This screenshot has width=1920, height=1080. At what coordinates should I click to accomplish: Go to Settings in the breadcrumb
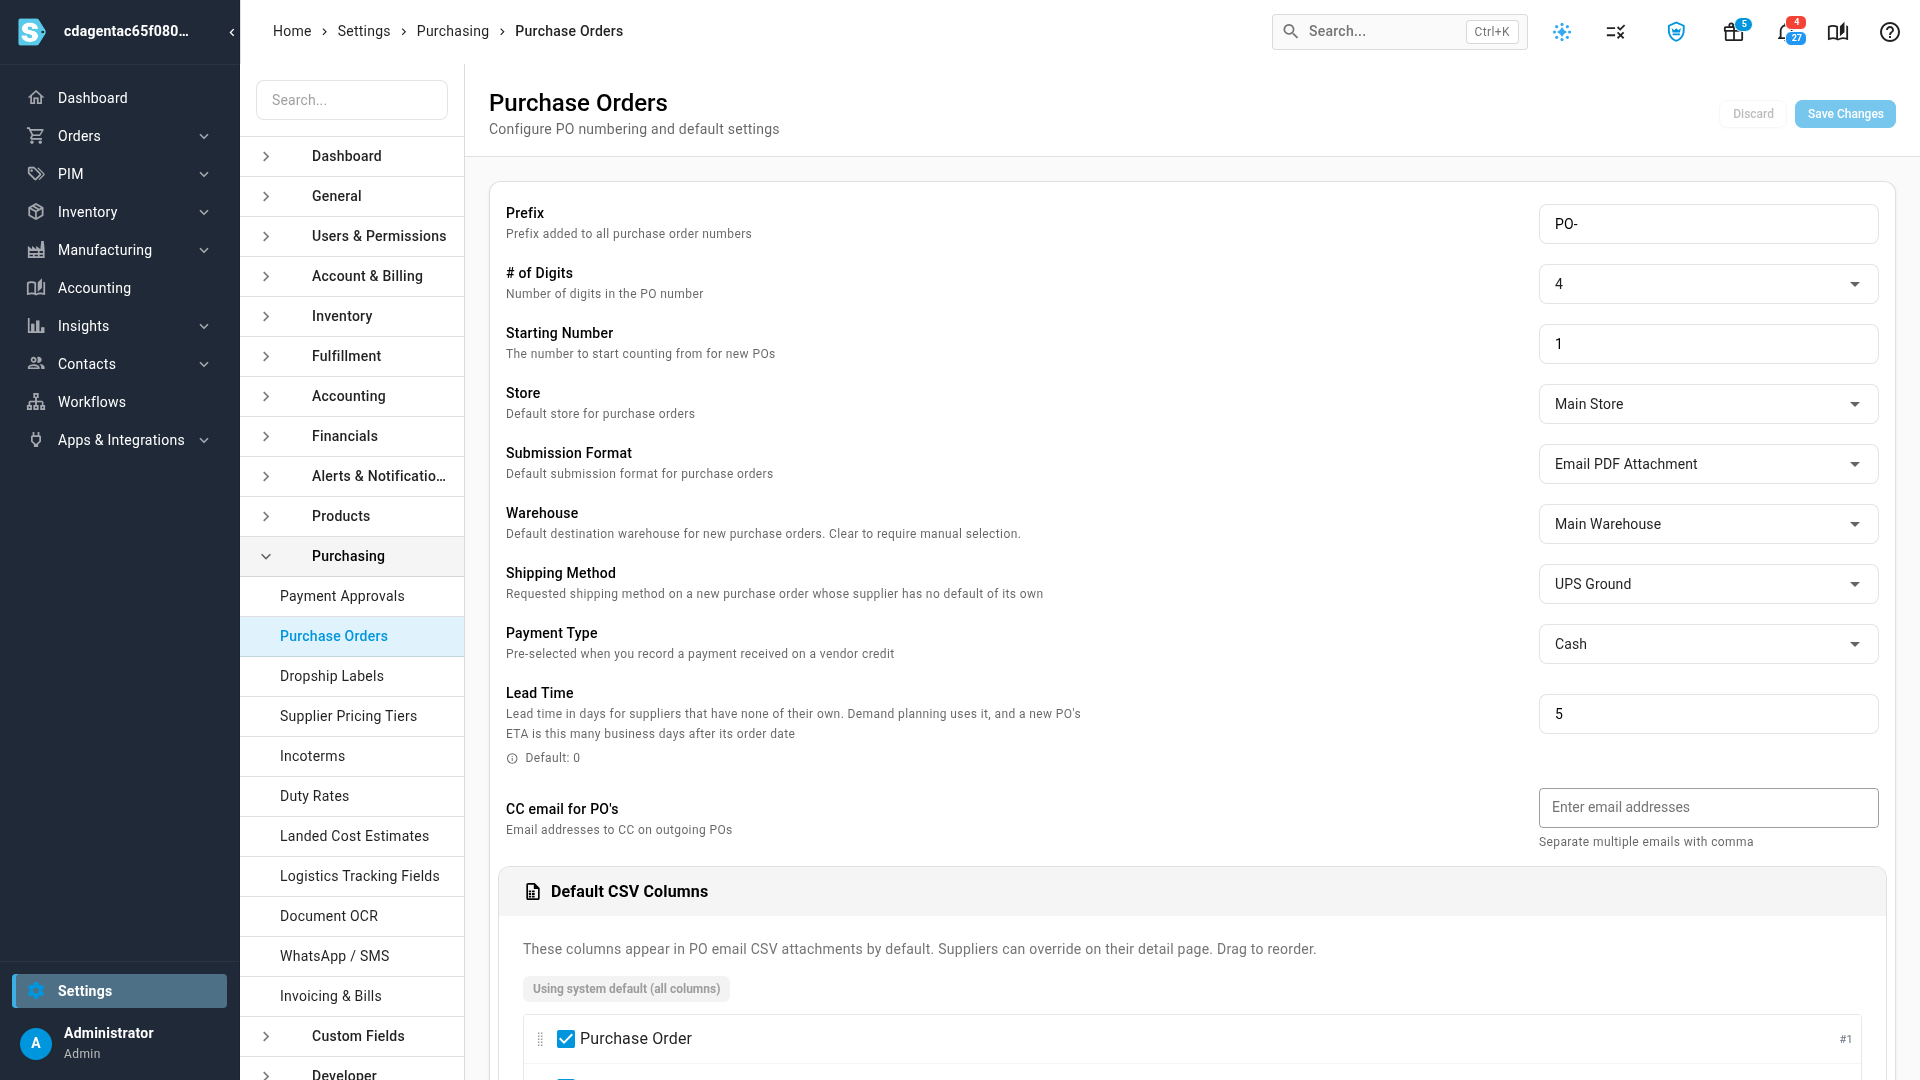364,31
